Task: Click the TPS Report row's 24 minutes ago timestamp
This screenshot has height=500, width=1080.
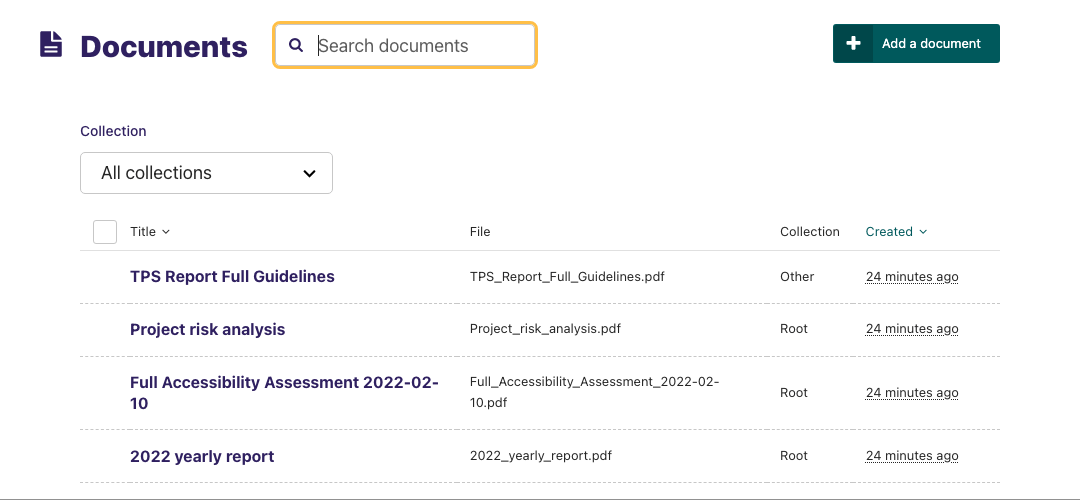Action: (x=912, y=277)
